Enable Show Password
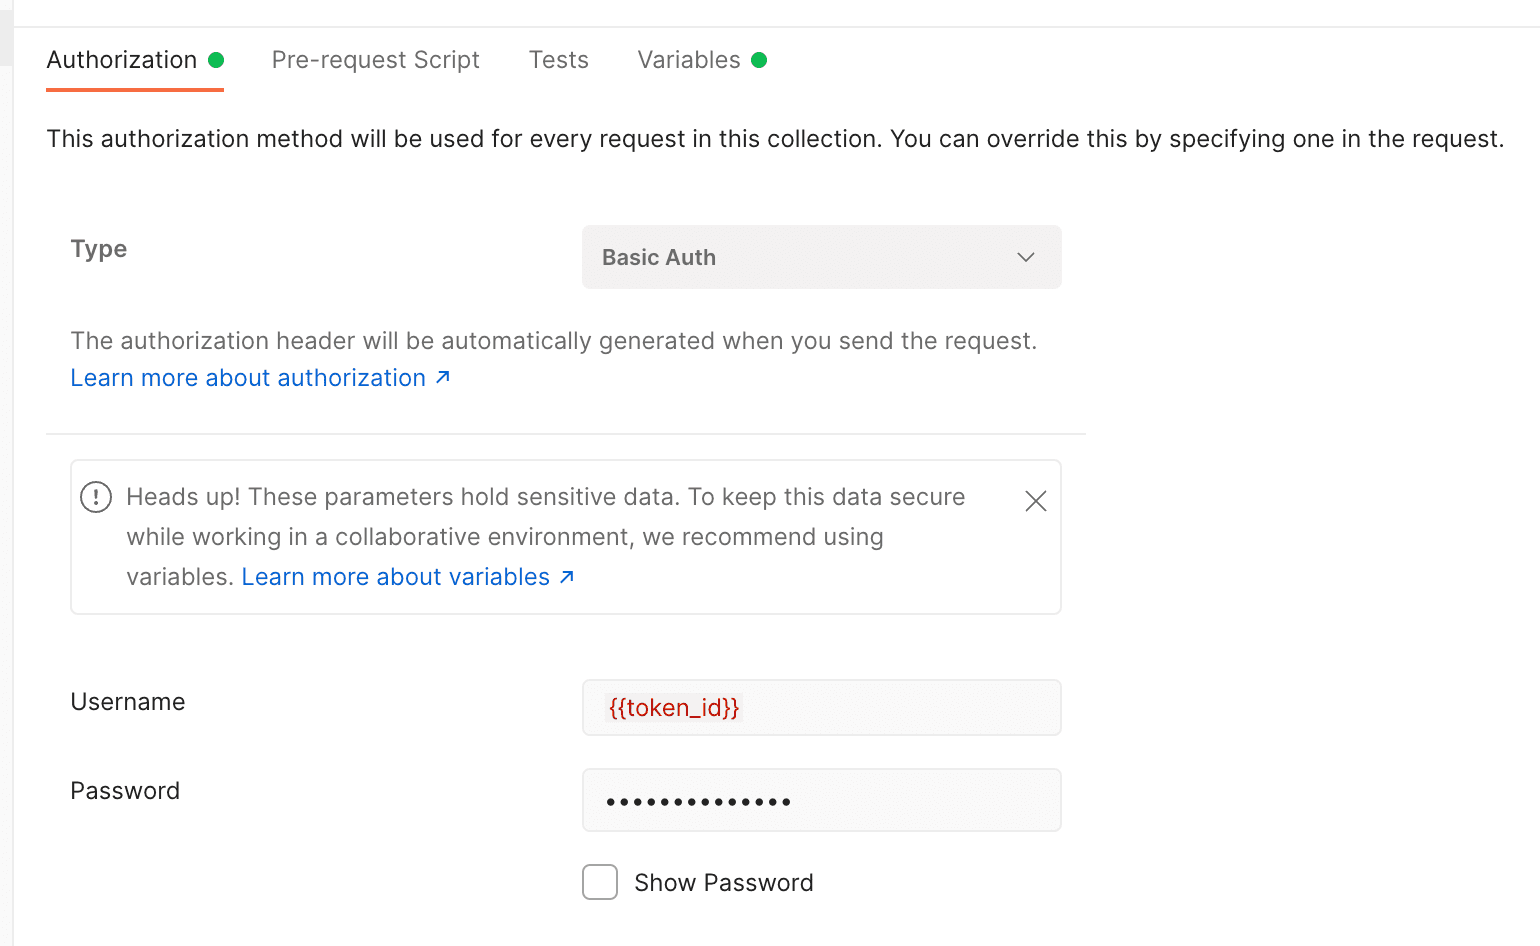The height and width of the screenshot is (946, 1540). click(x=600, y=882)
